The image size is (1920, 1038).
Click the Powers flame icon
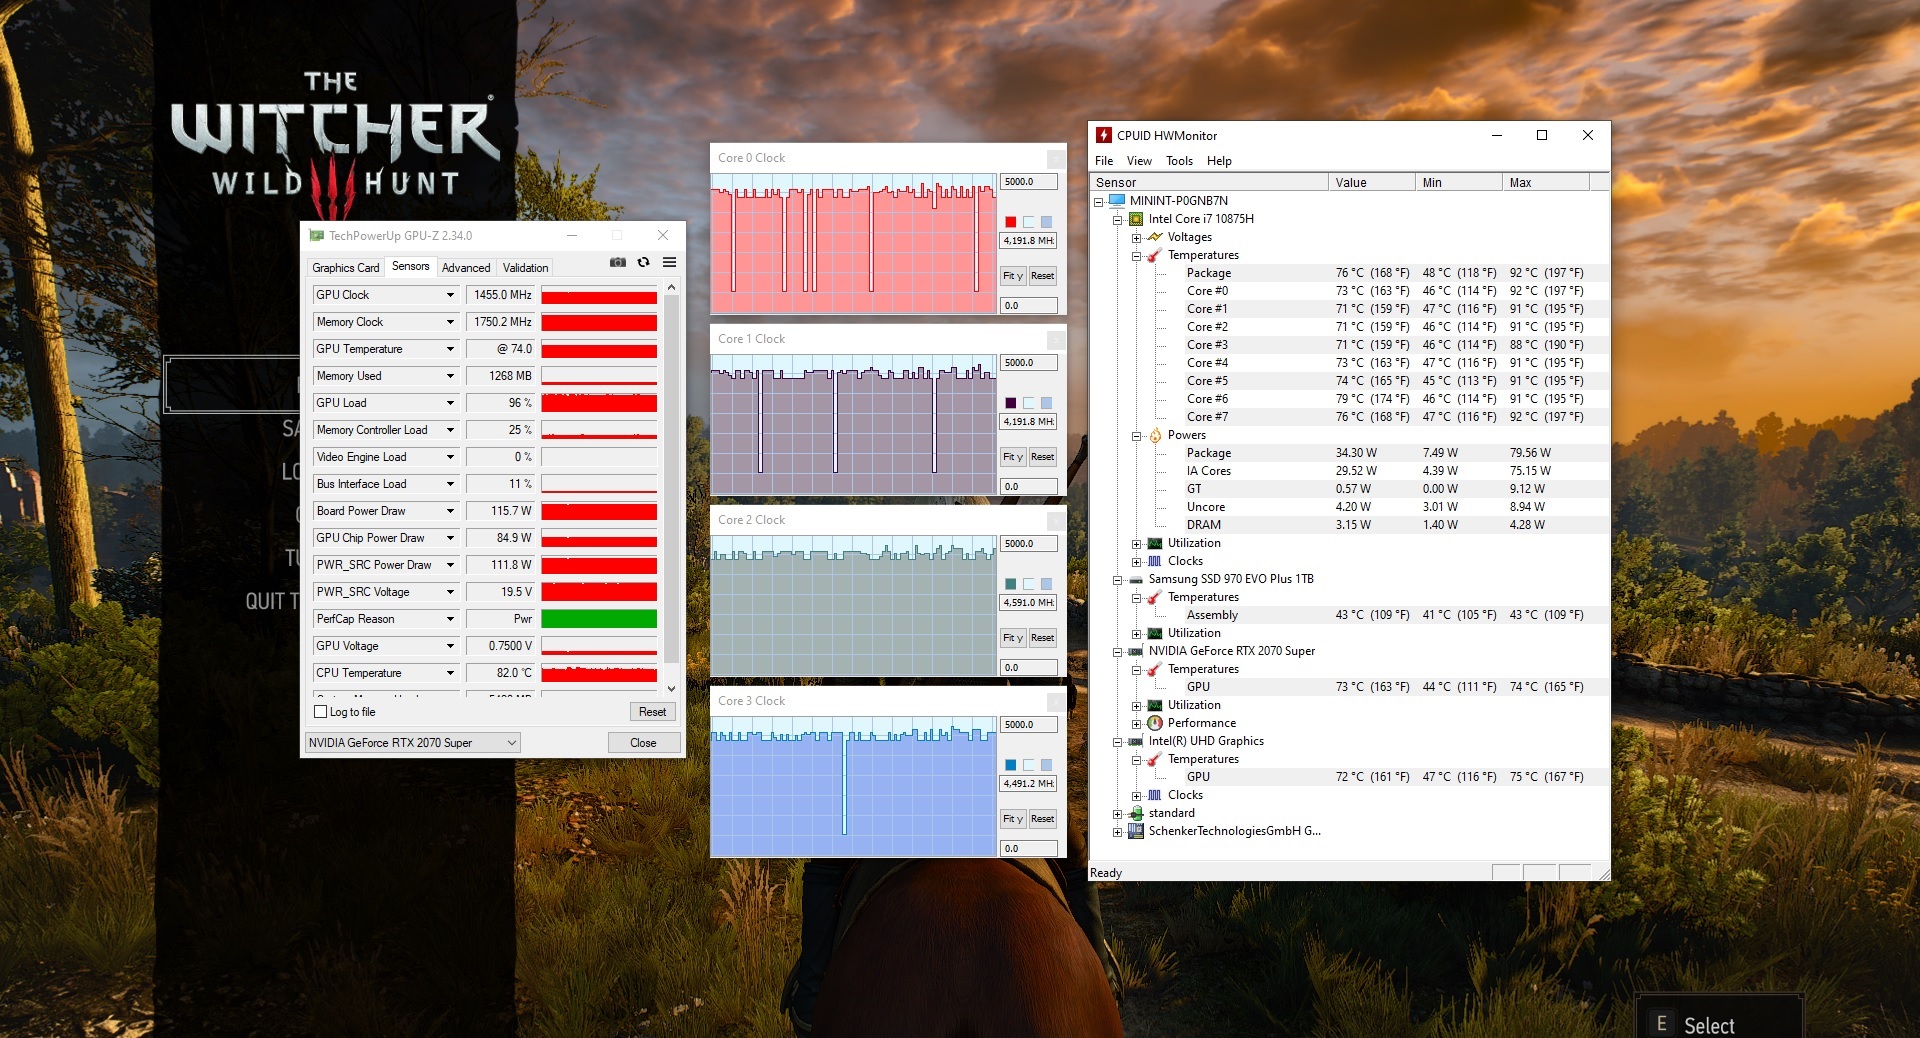(x=1155, y=435)
